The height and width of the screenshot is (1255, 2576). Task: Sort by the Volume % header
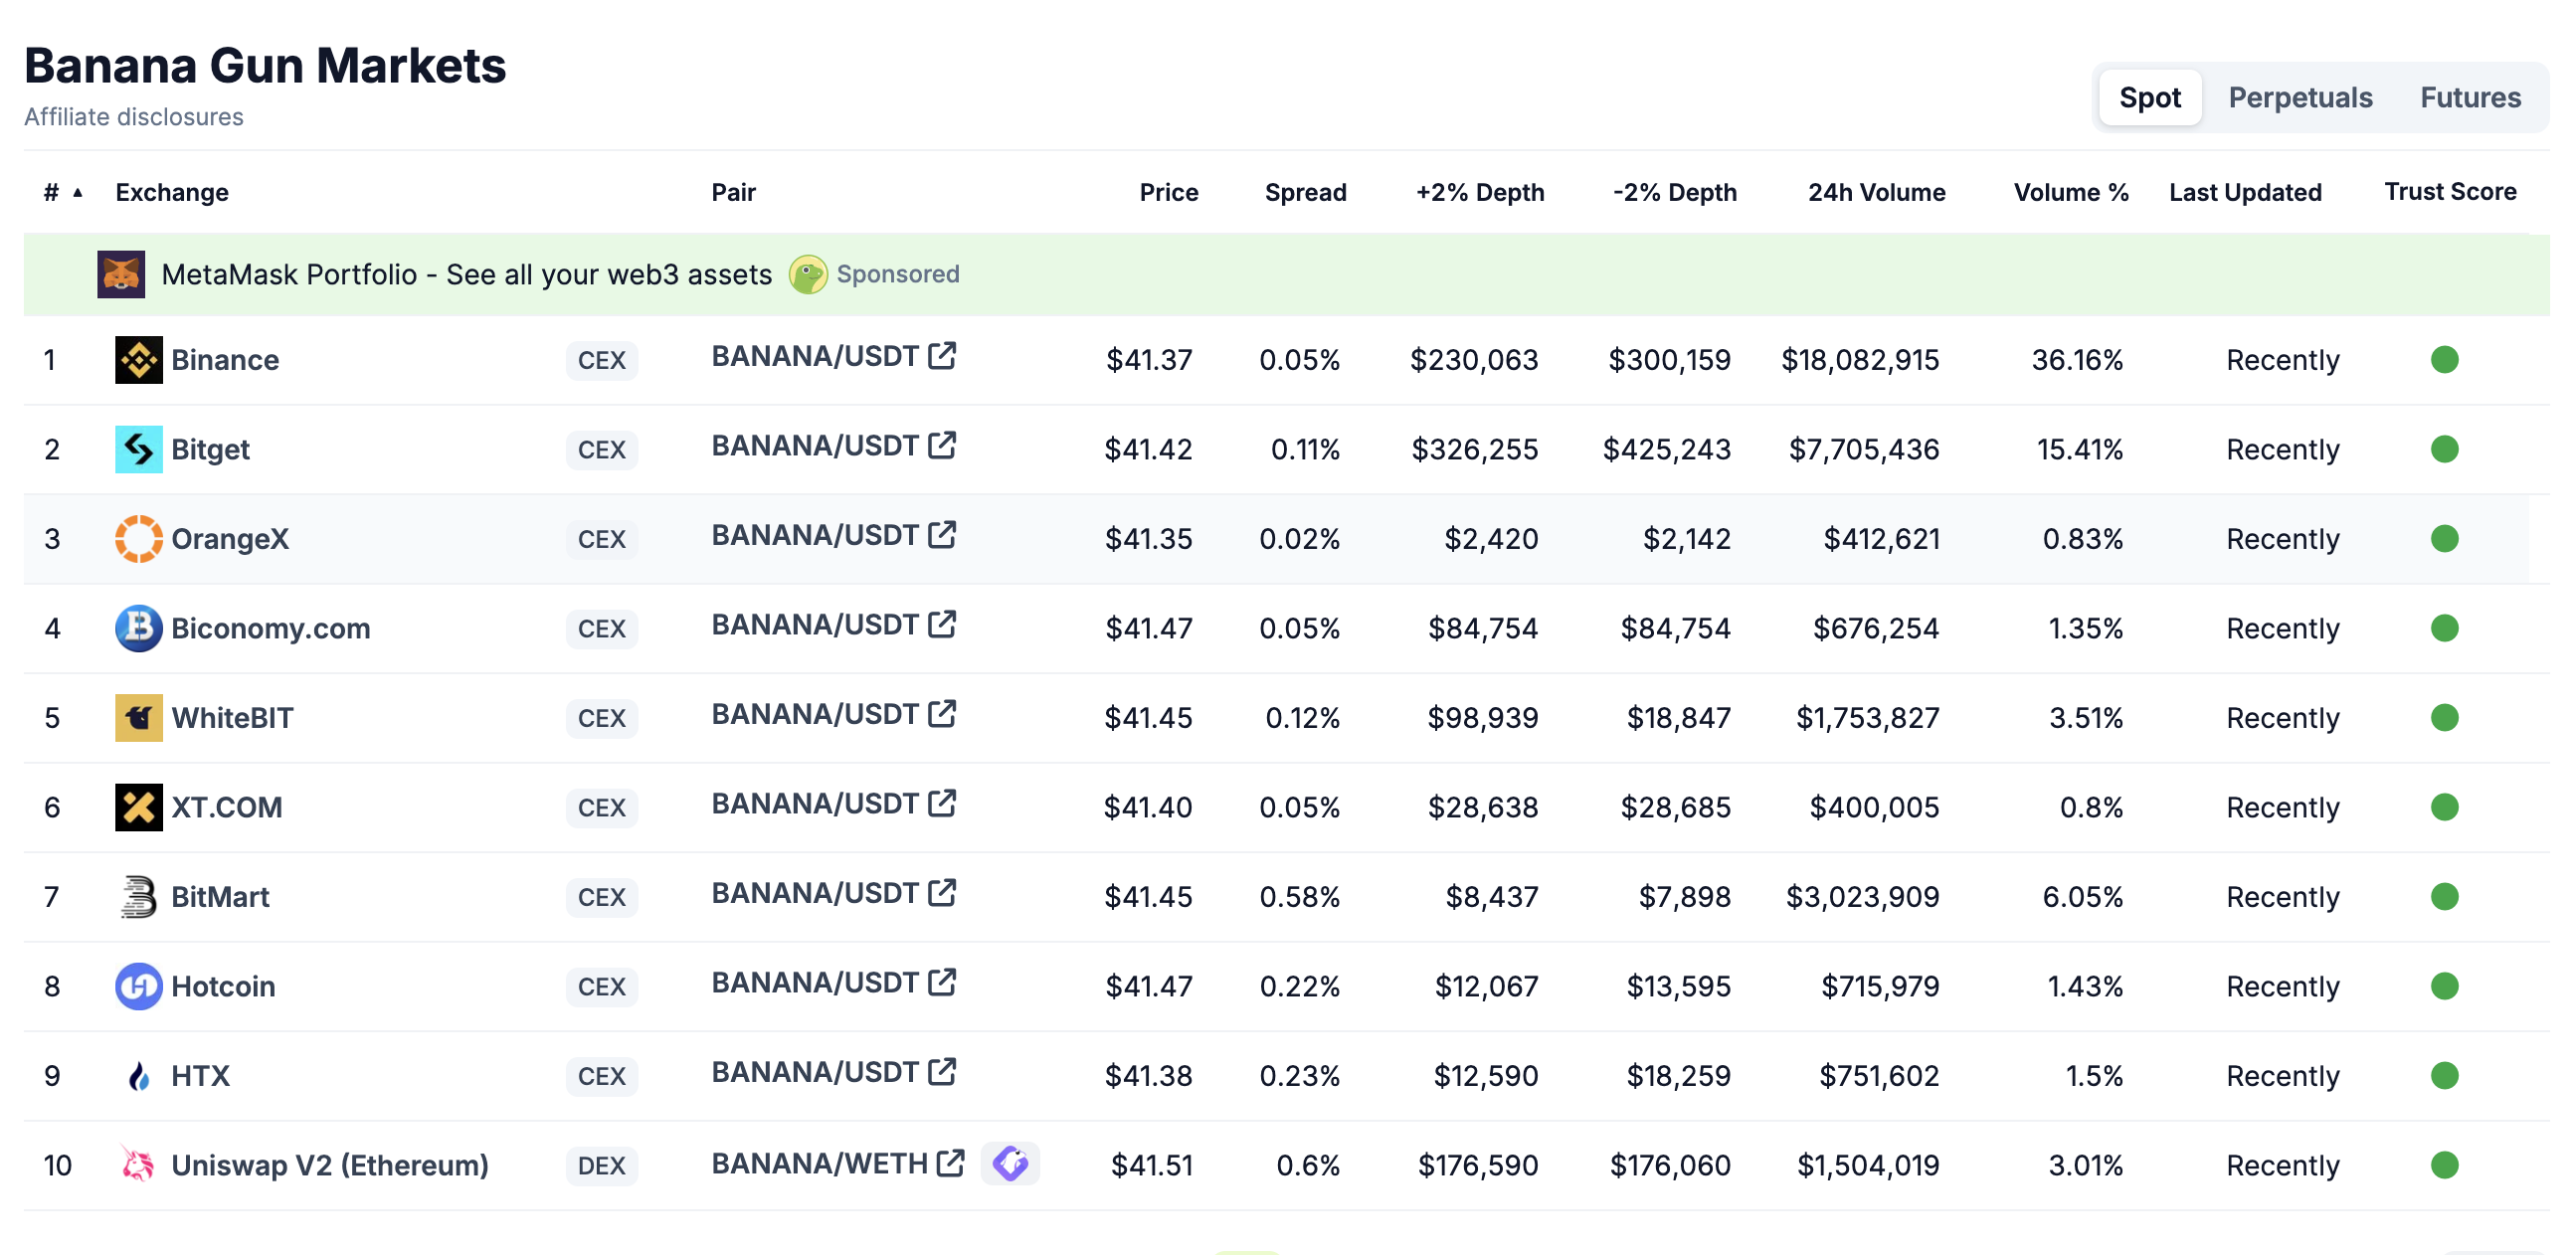tap(2070, 192)
